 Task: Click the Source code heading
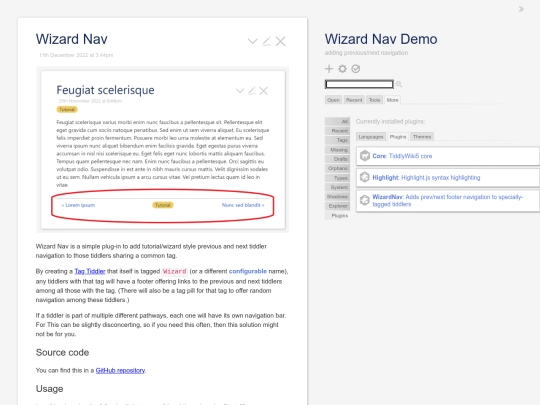[62, 353]
